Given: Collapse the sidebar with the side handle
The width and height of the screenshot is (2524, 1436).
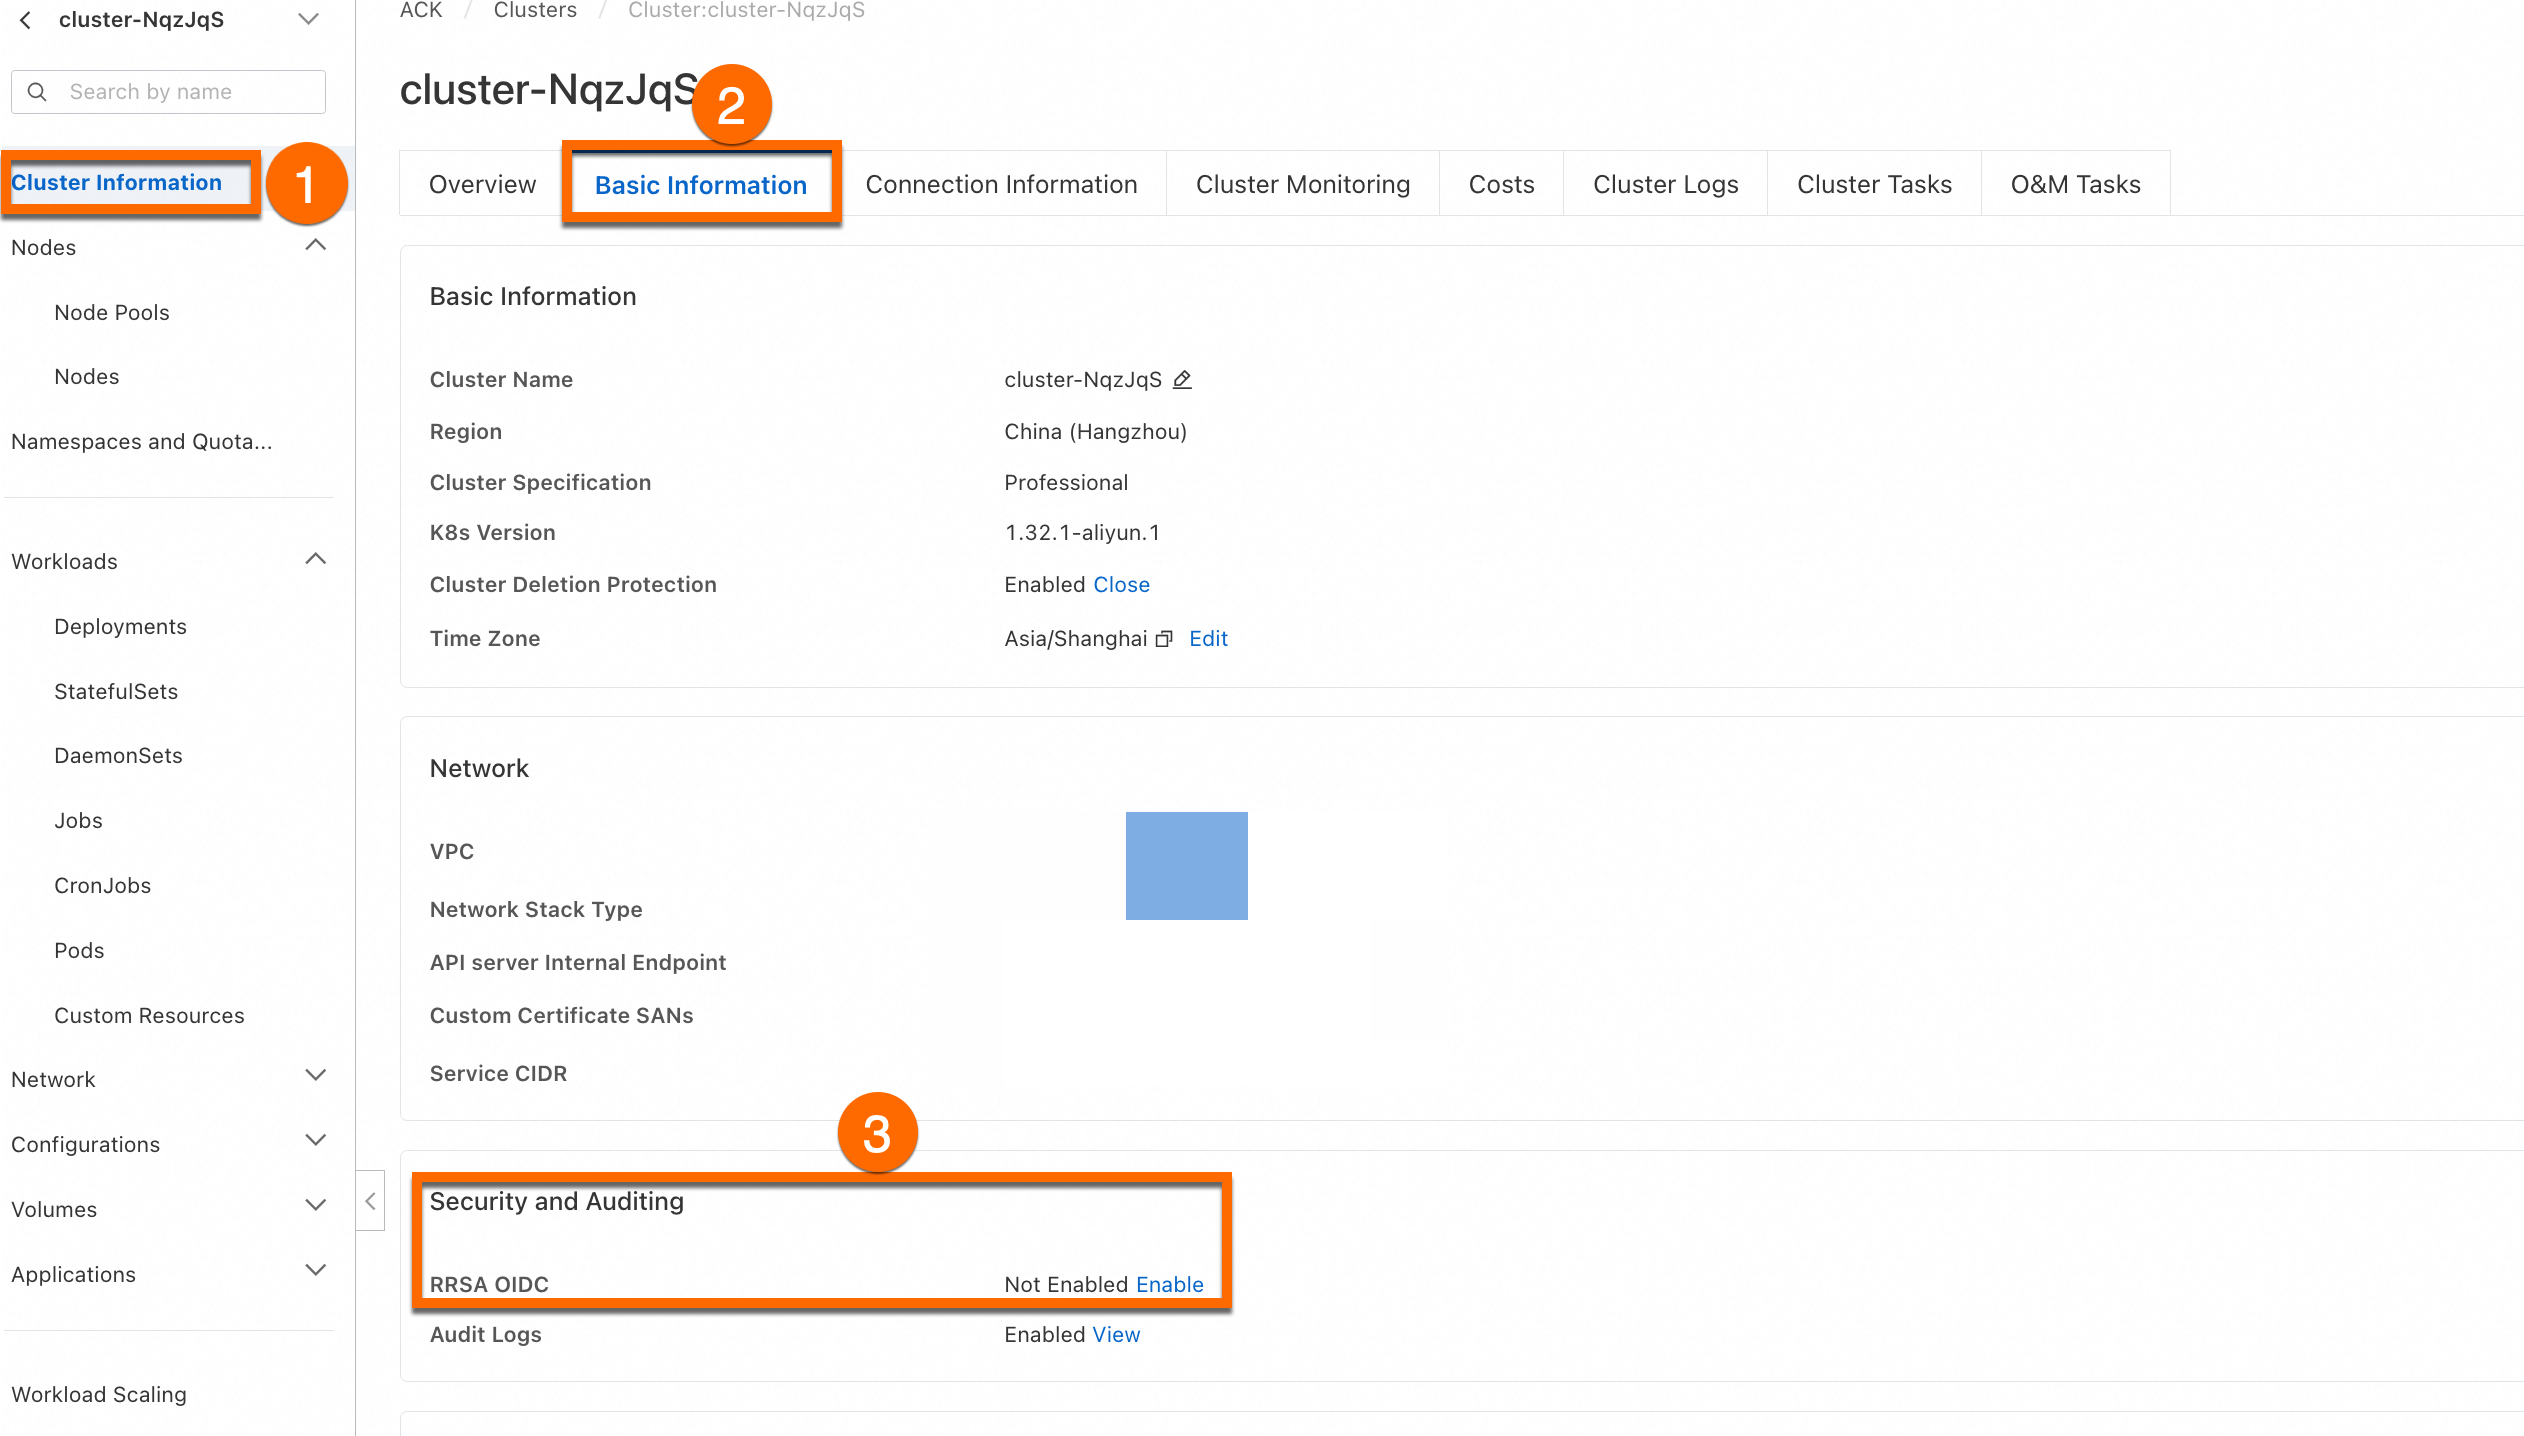Looking at the screenshot, I should tap(370, 1200).
